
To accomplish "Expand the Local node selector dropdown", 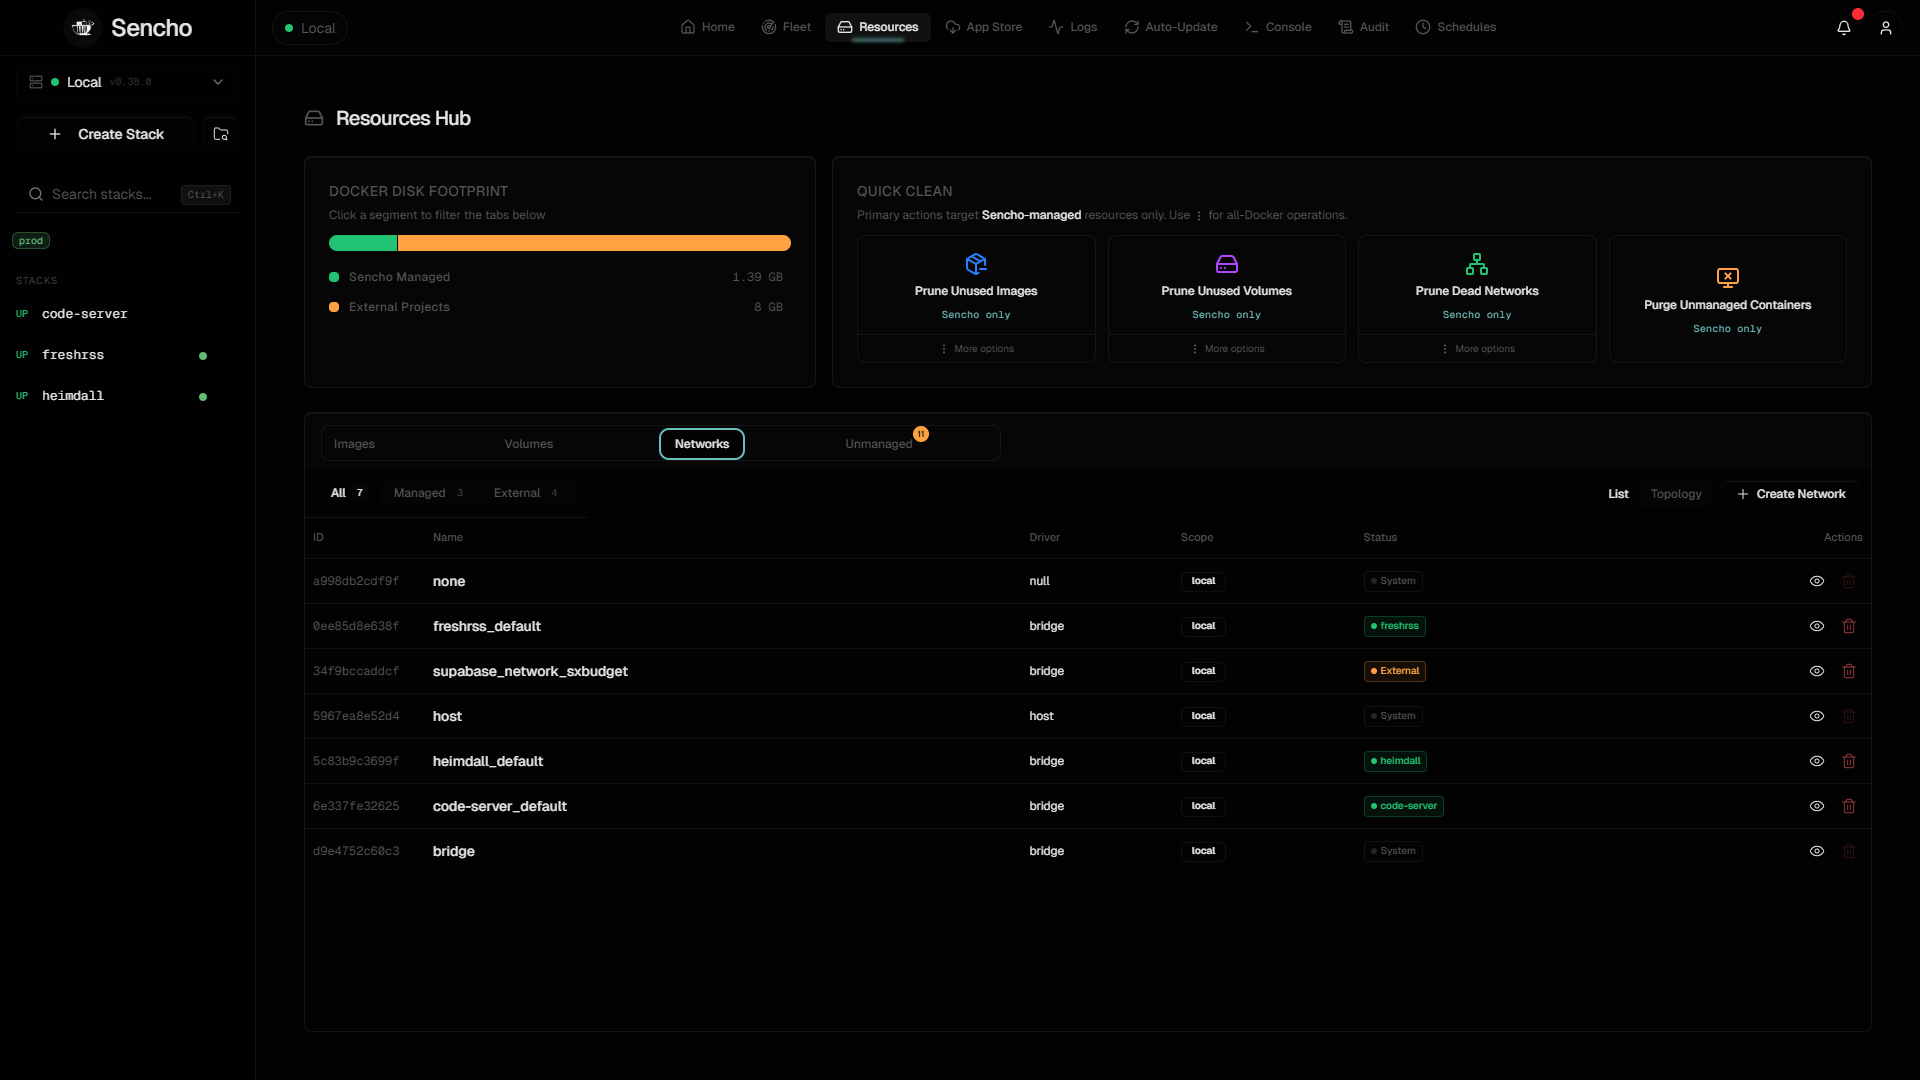I will pyautogui.click(x=127, y=82).
